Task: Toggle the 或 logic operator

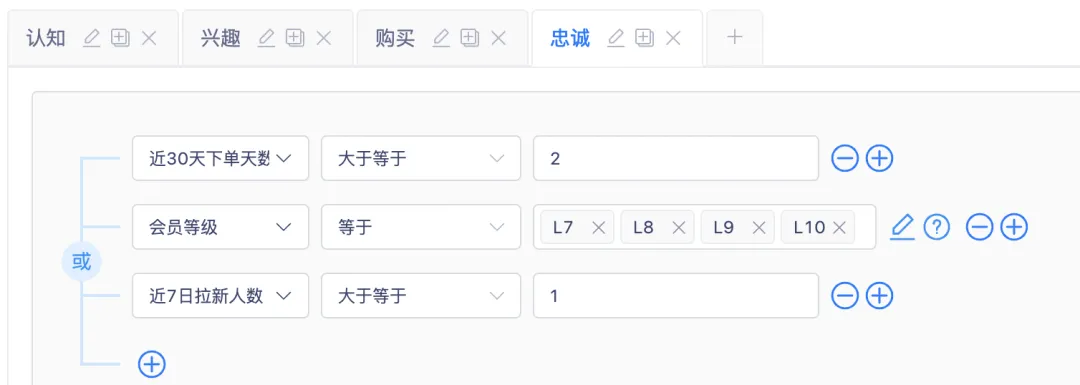Action: [81, 262]
